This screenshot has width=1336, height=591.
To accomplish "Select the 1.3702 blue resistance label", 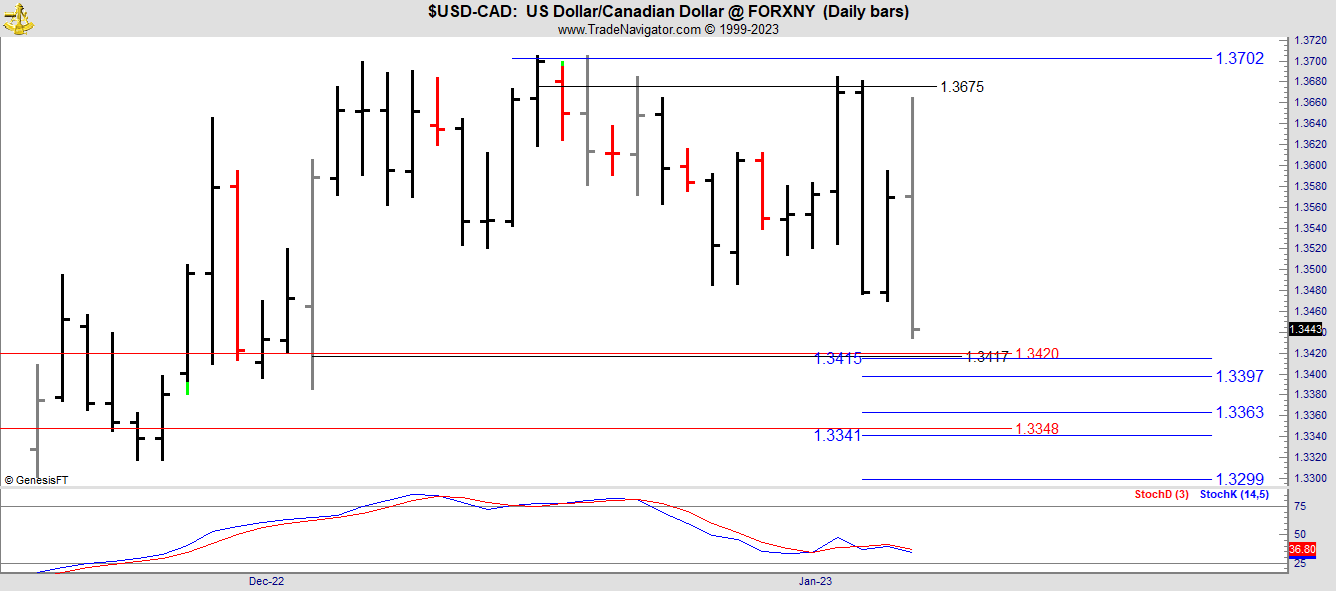I will point(1239,59).
